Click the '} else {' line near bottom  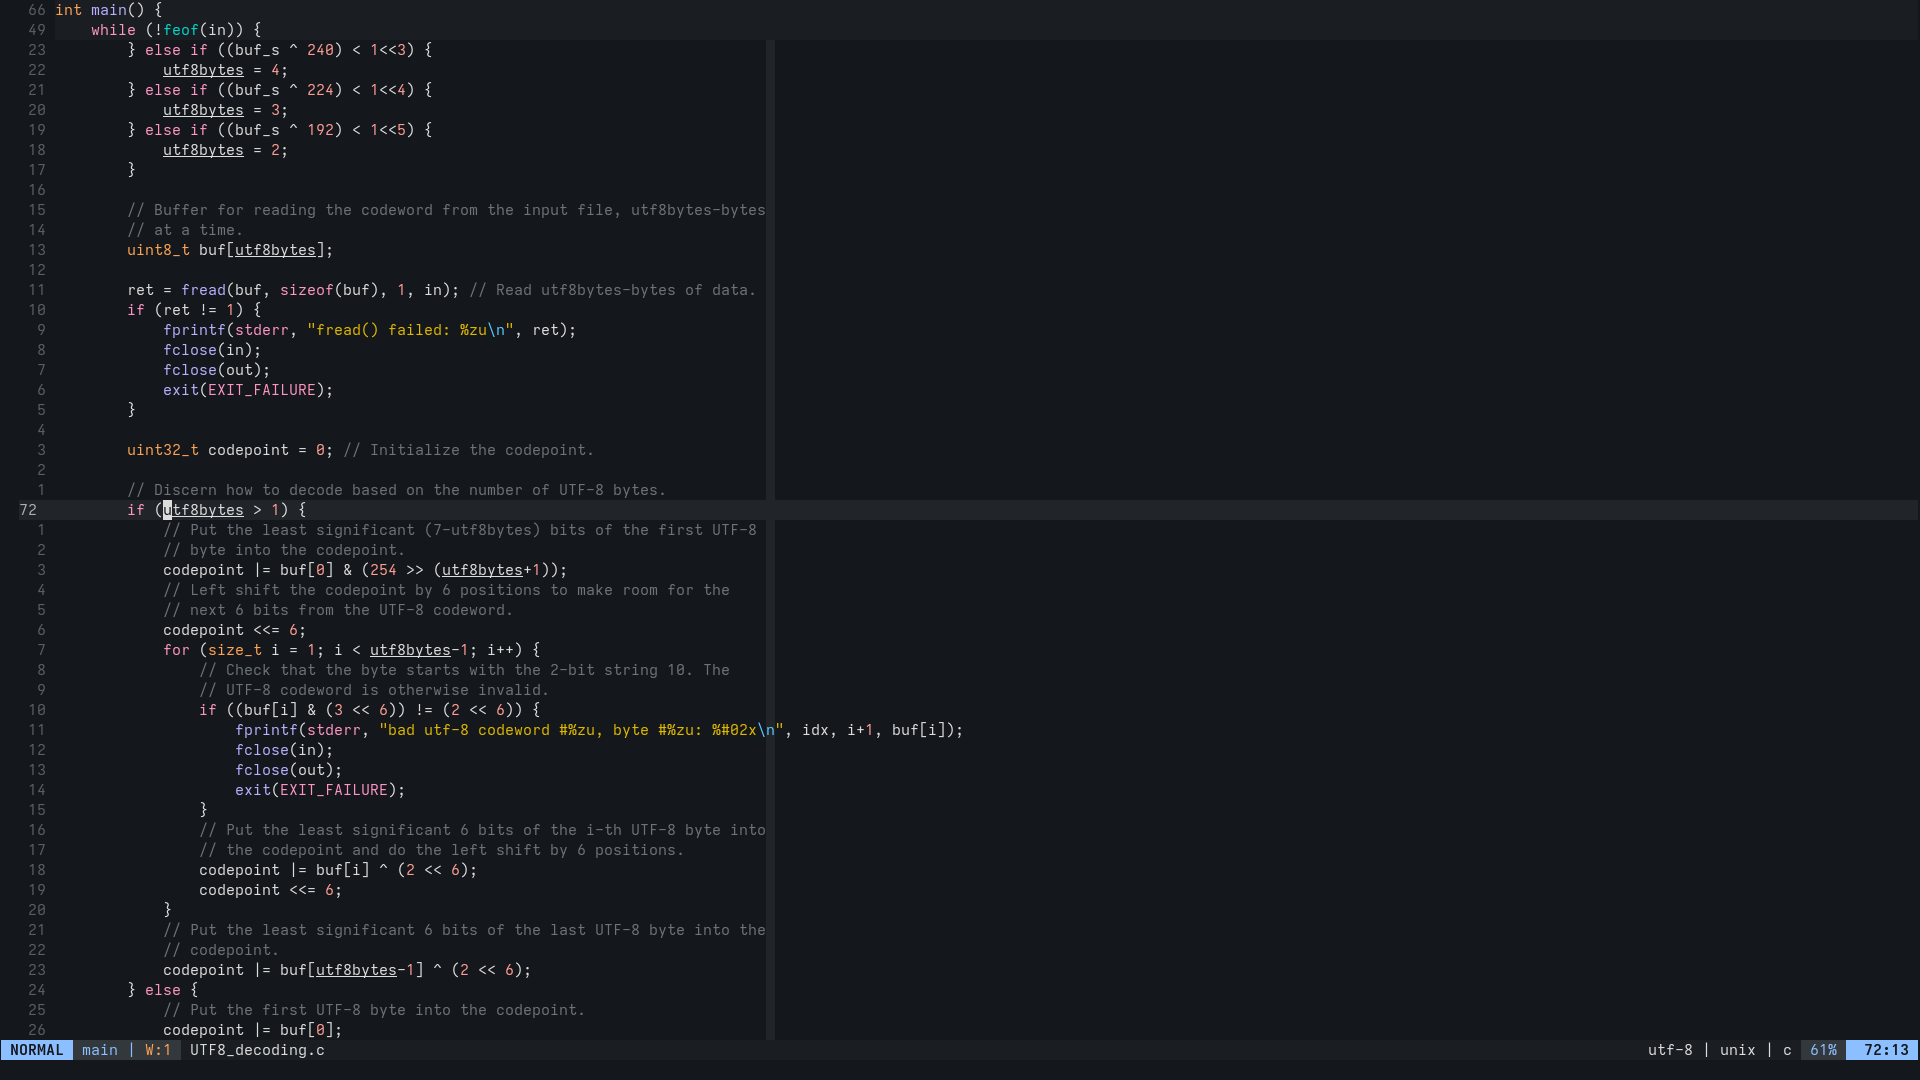click(x=163, y=990)
